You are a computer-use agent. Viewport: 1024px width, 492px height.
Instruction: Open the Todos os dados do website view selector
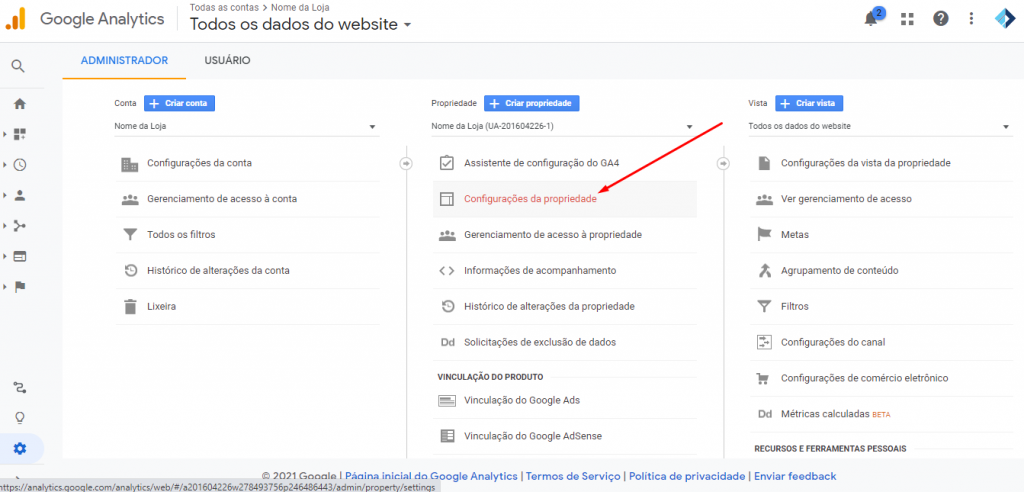point(300,25)
